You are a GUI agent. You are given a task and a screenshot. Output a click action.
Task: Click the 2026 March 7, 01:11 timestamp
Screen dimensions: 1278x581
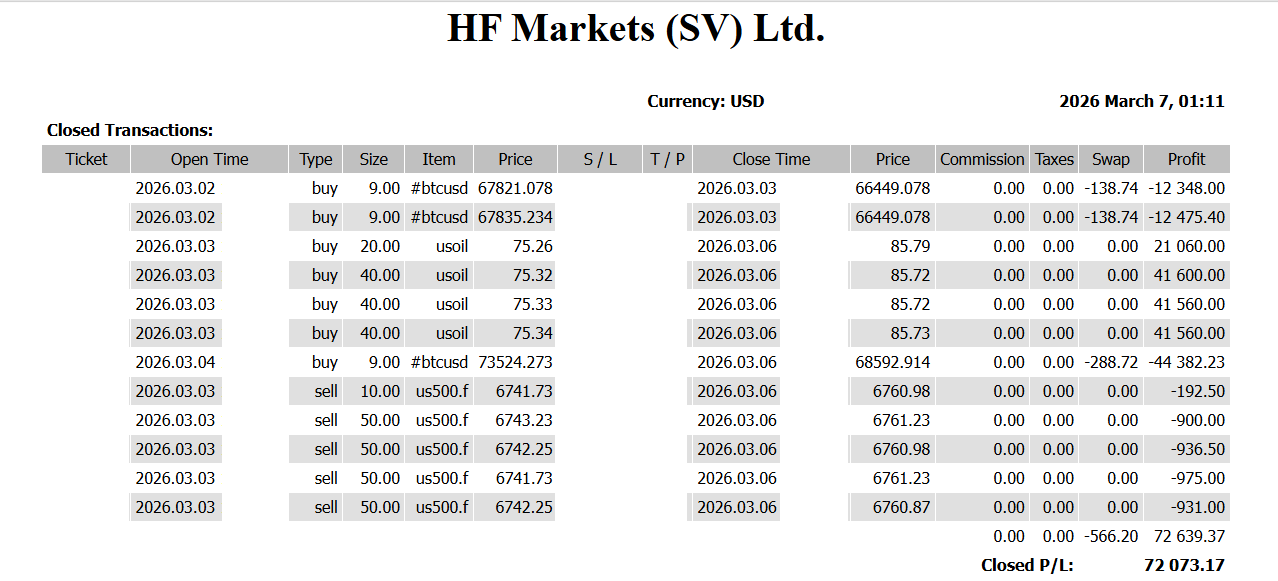point(1141,101)
